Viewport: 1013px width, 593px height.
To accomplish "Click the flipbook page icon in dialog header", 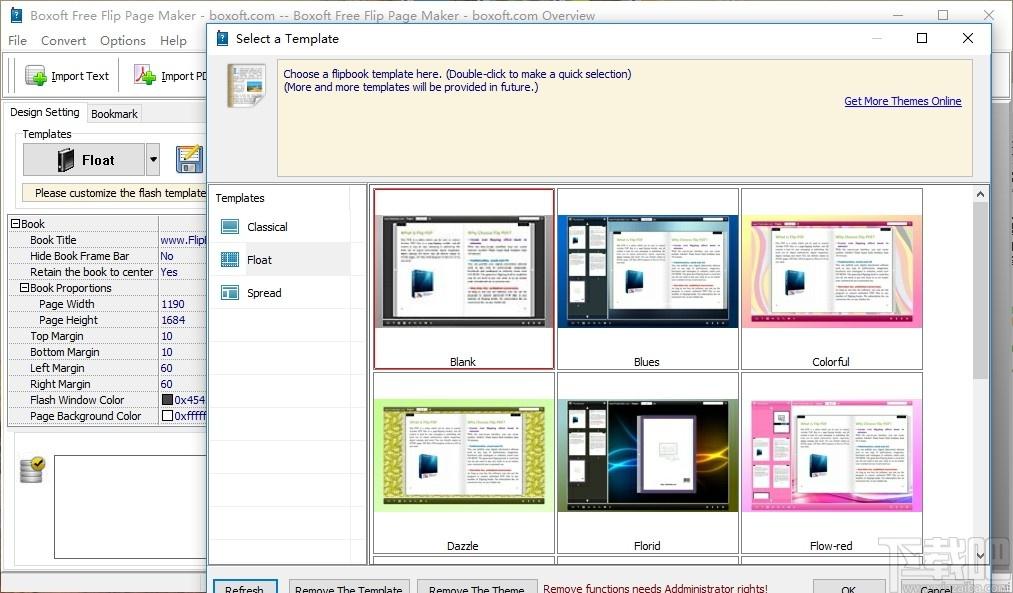I will 246,85.
